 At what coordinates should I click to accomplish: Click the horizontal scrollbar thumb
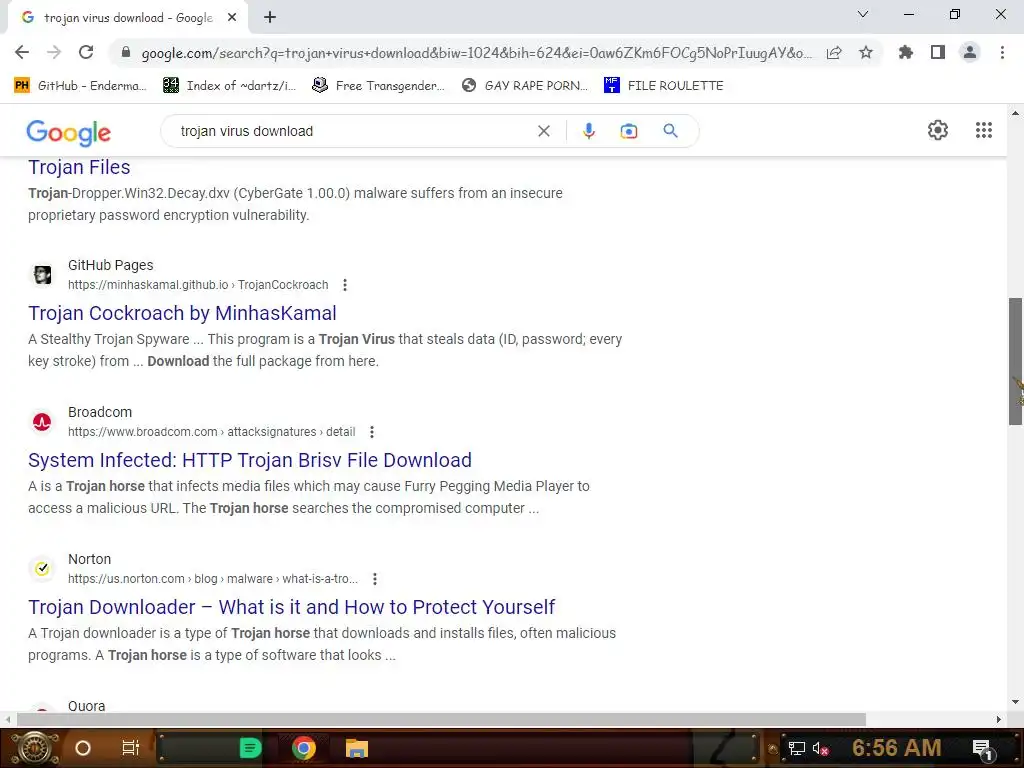click(x=441, y=719)
